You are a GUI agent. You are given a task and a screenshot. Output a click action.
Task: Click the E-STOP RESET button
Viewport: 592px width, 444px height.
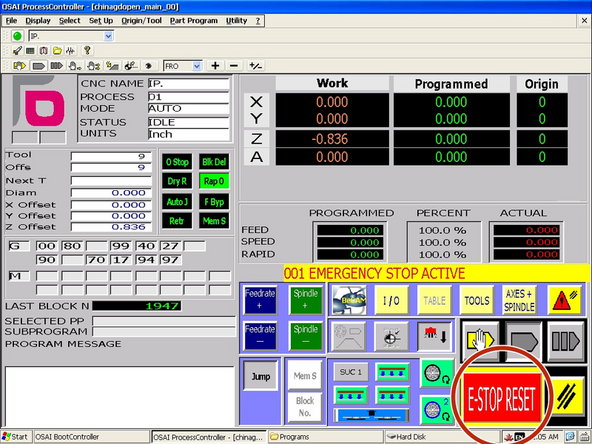pos(502,399)
